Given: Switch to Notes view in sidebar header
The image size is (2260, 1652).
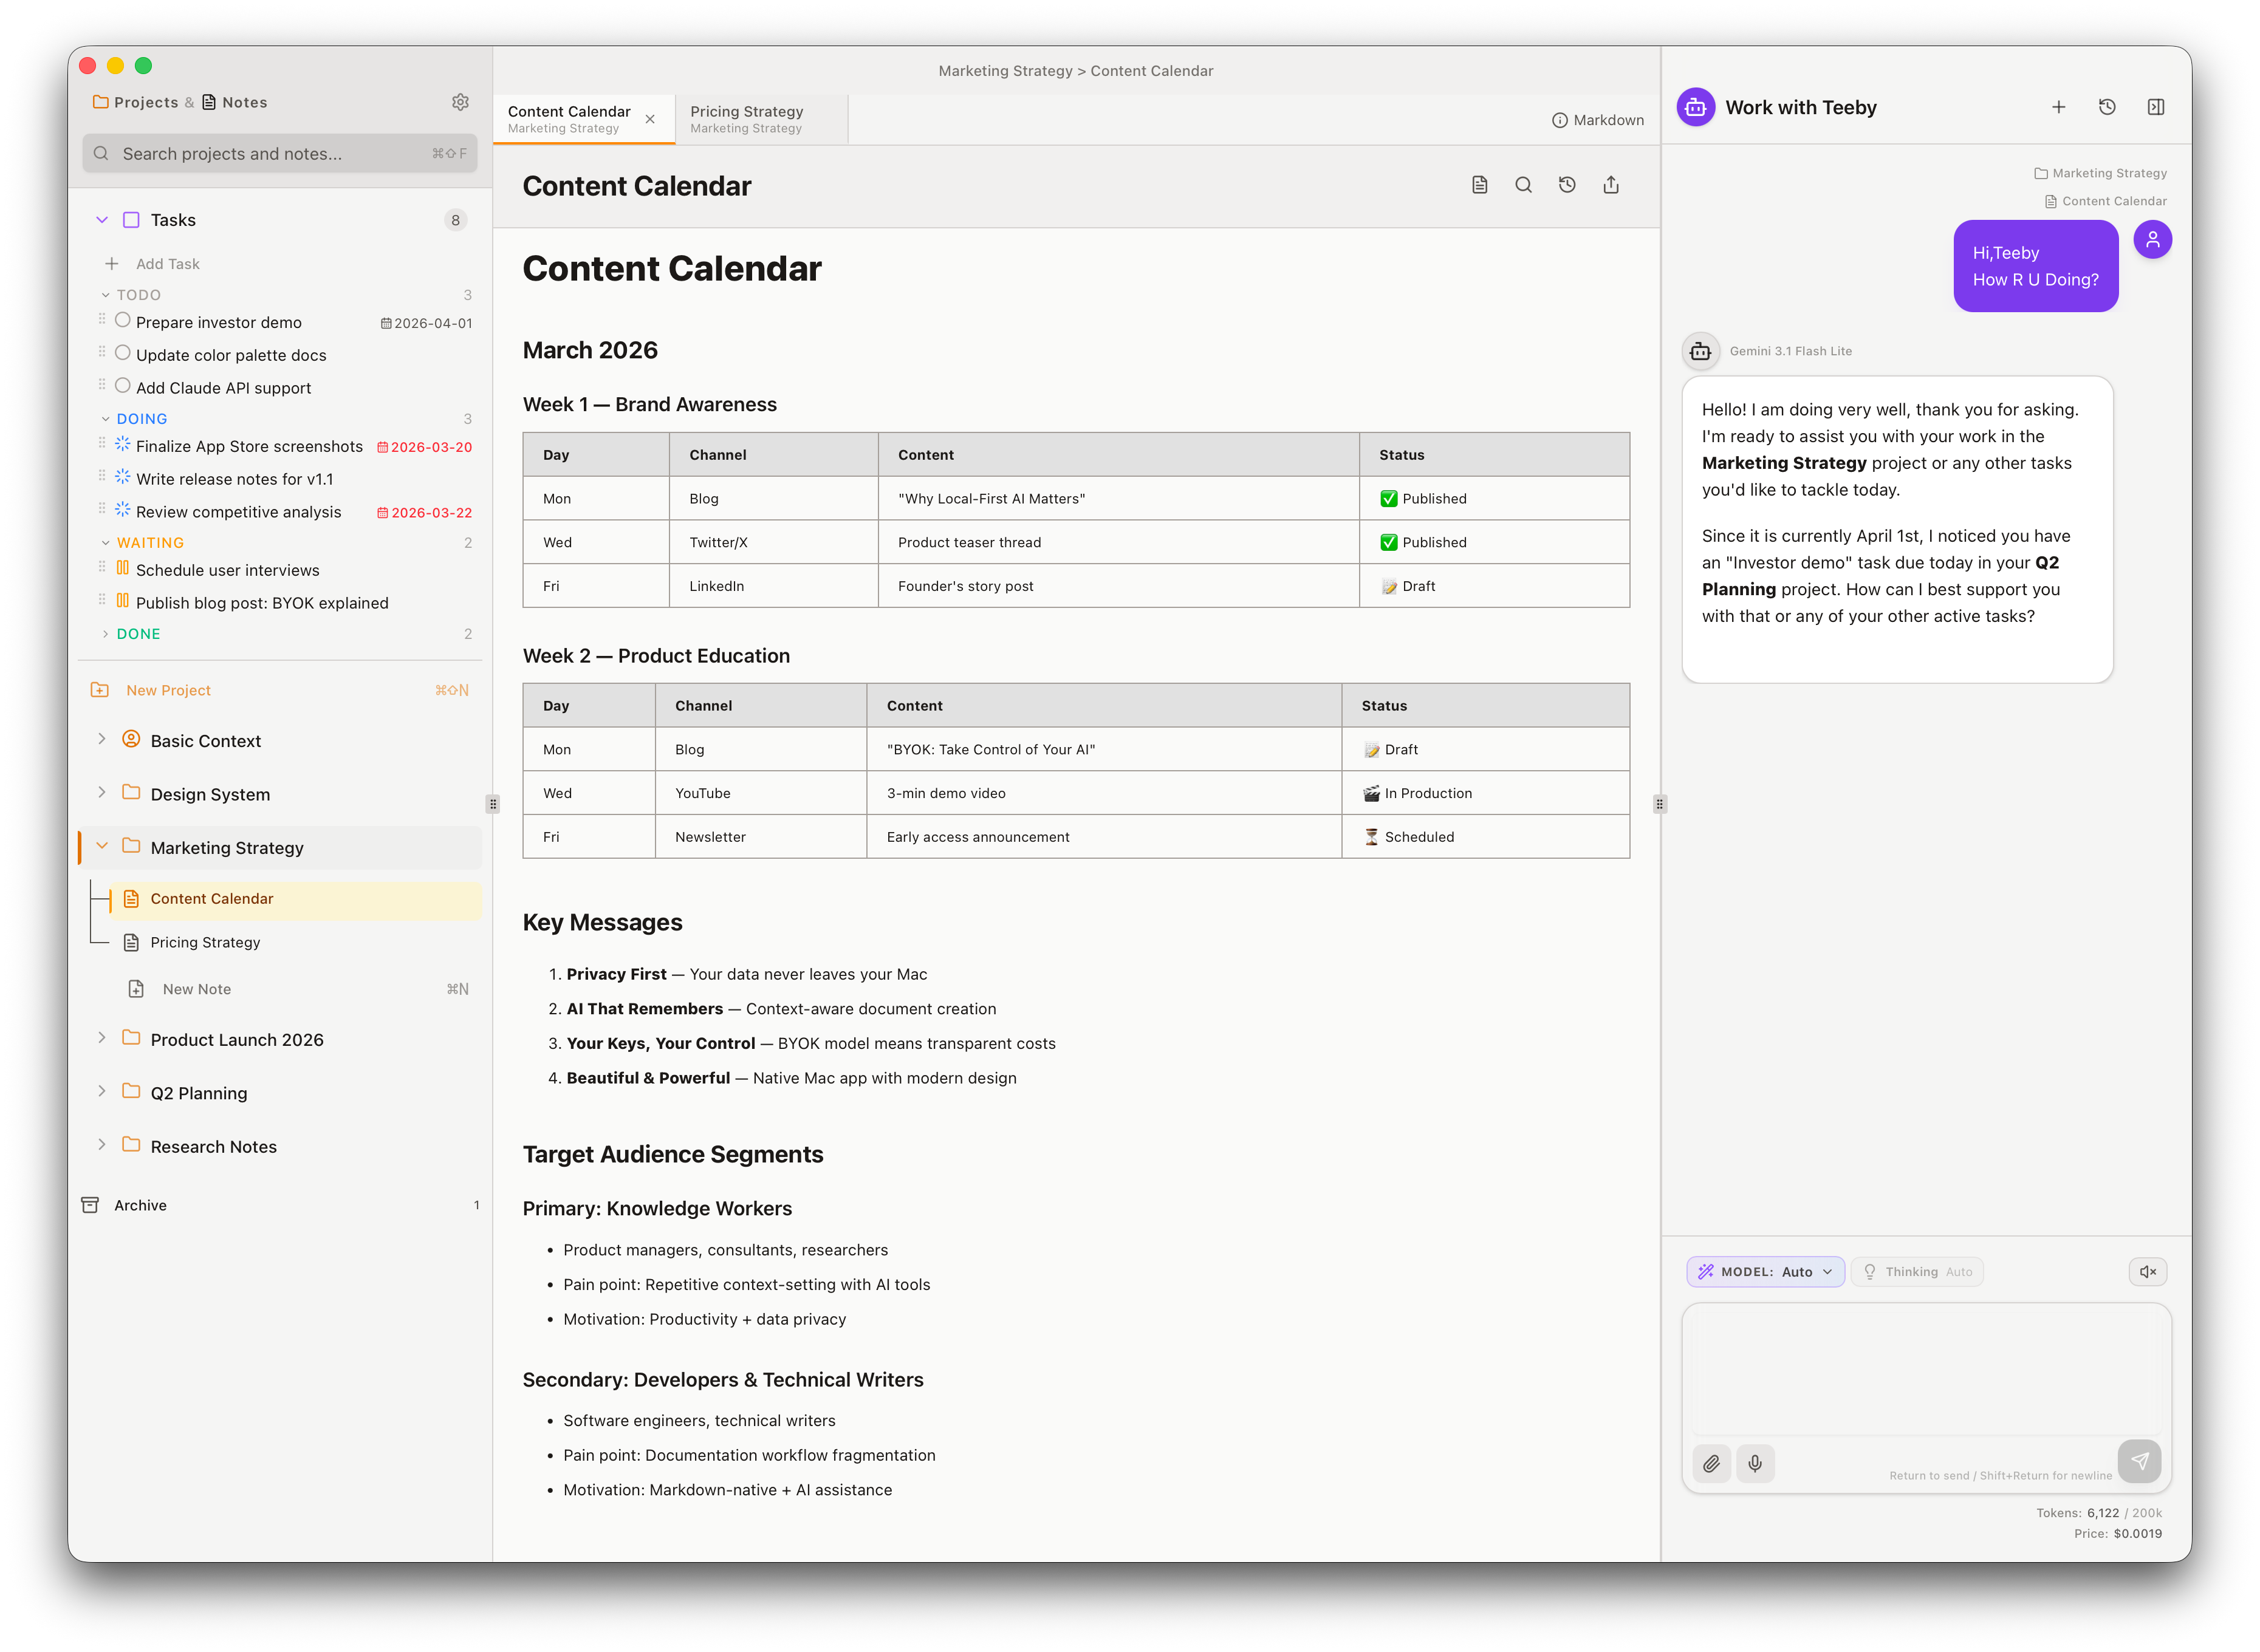Looking at the screenshot, I should (x=235, y=102).
